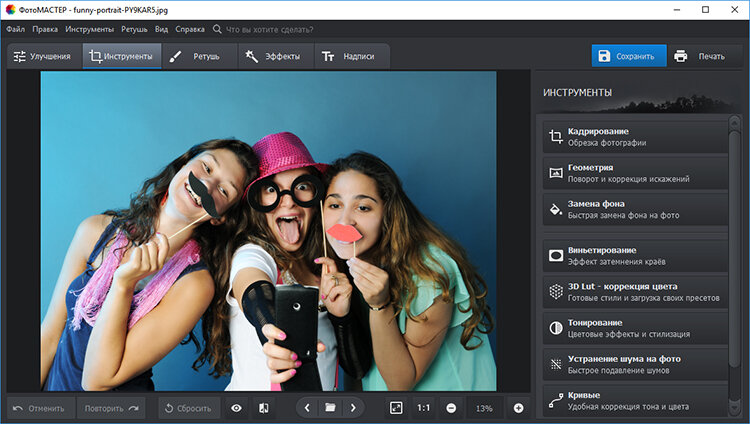Switch to the Ретушь tab
Image resolution: width=750 pixels, height=424 pixels.
click(x=198, y=57)
